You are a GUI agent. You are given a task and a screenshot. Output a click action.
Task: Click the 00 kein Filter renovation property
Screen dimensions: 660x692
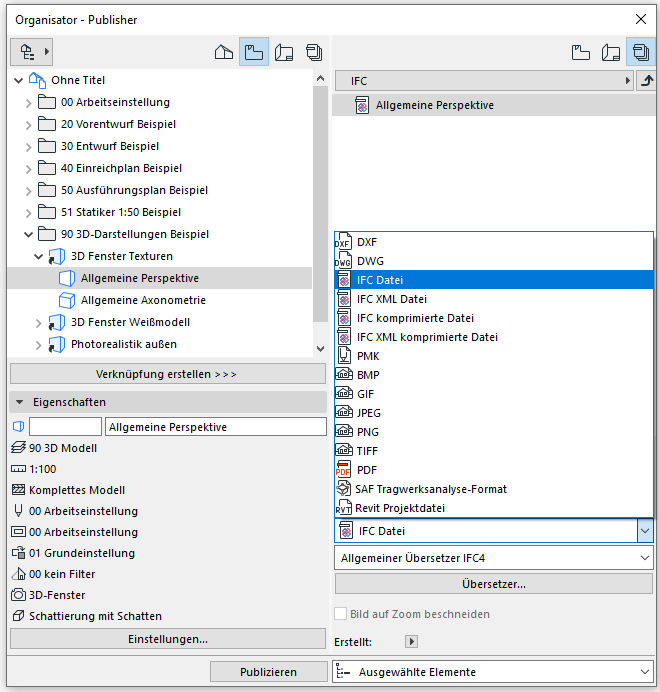[53, 574]
